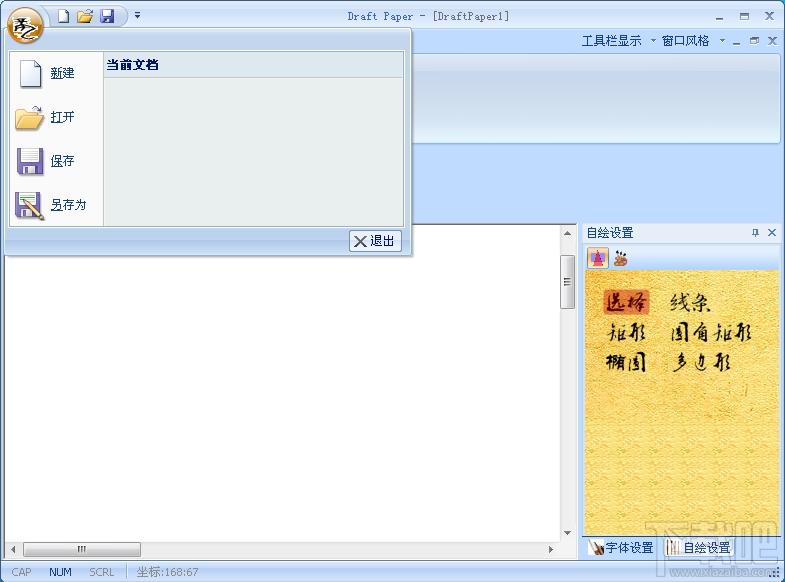This screenshot has width=785, height=582.
Task: Click the vertical scrollbar up arrow
Action: point(567,233)
